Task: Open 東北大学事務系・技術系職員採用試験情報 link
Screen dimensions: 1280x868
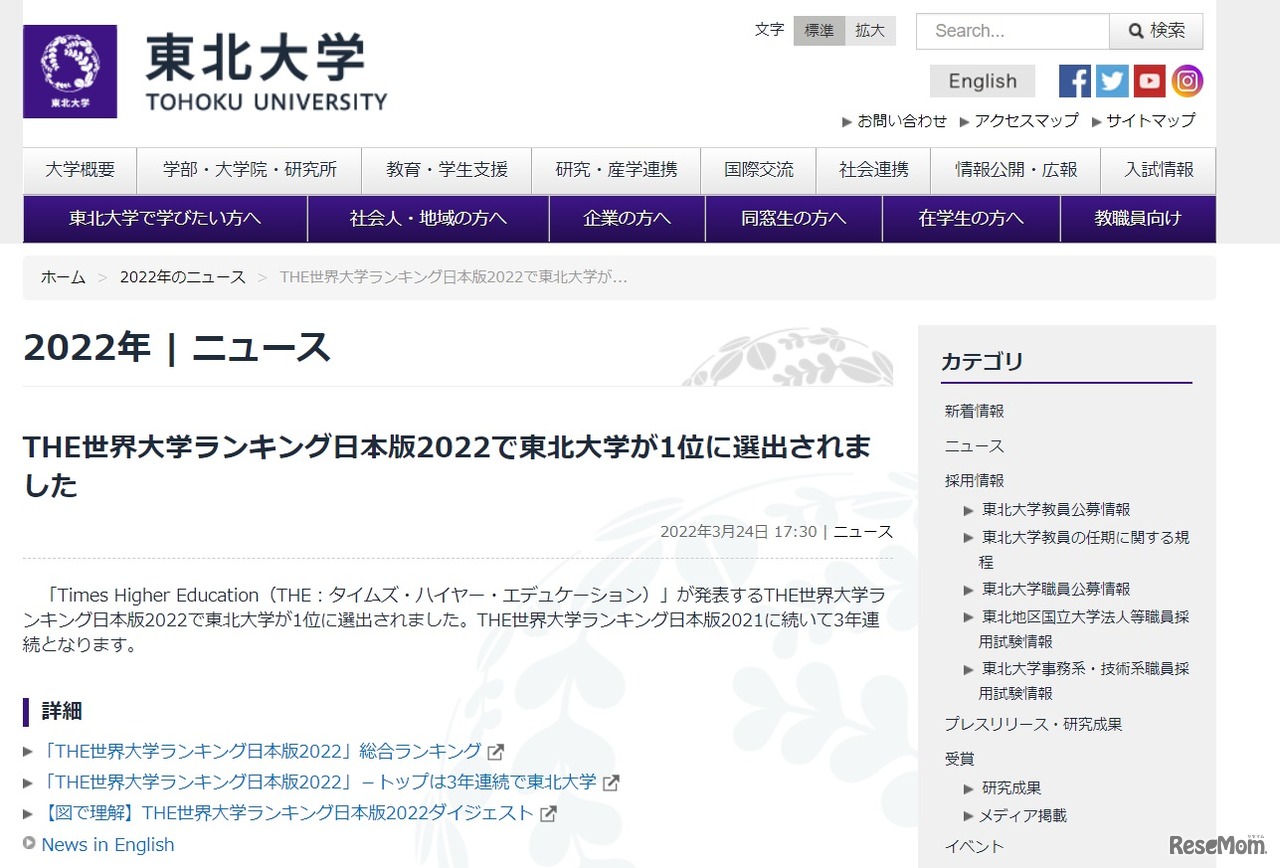Action: 1085,681
